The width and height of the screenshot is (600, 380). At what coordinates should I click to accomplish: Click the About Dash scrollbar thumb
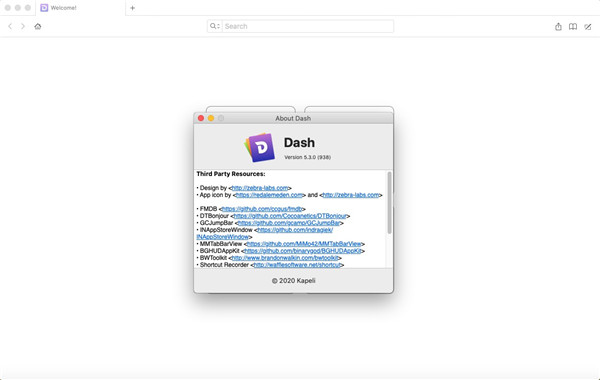point(390,202)
